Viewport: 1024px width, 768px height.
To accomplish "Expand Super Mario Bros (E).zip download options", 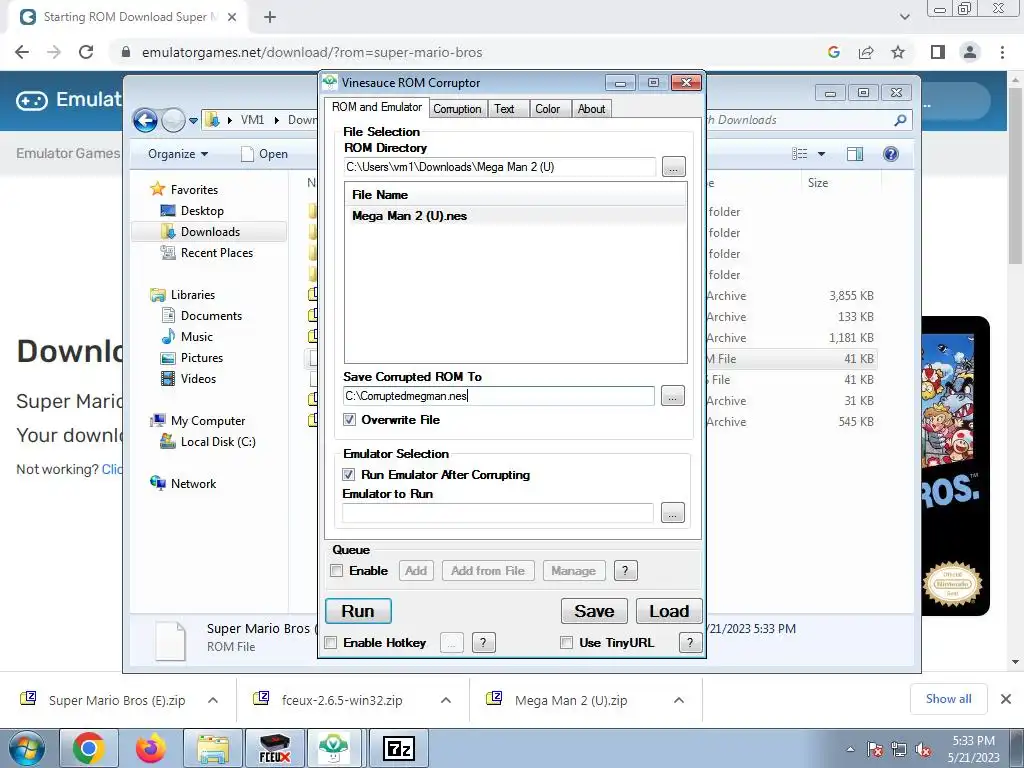I will pyautogui.click(x=213, y=700).
